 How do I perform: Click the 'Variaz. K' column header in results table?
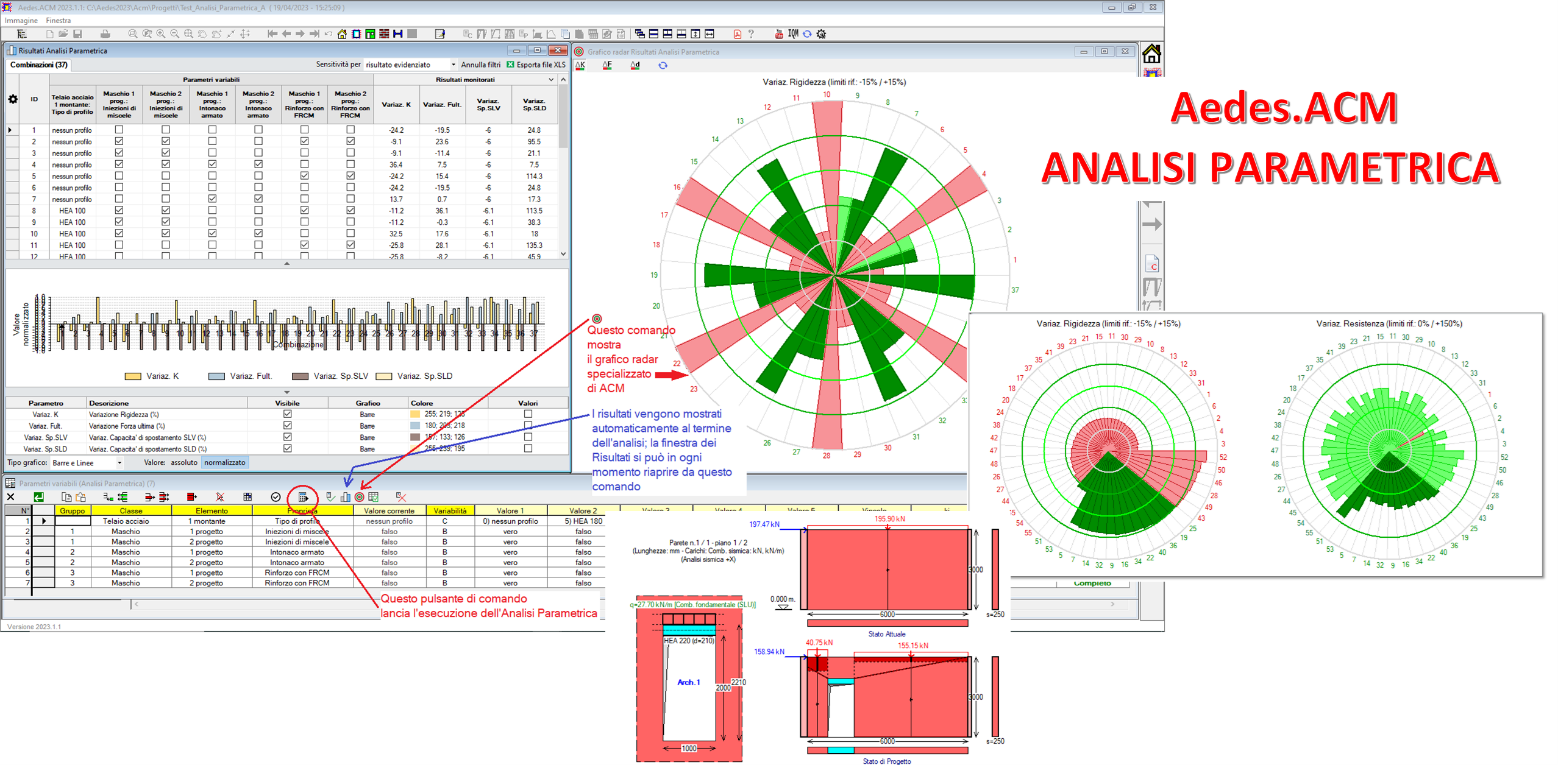(x=397, y=104)
